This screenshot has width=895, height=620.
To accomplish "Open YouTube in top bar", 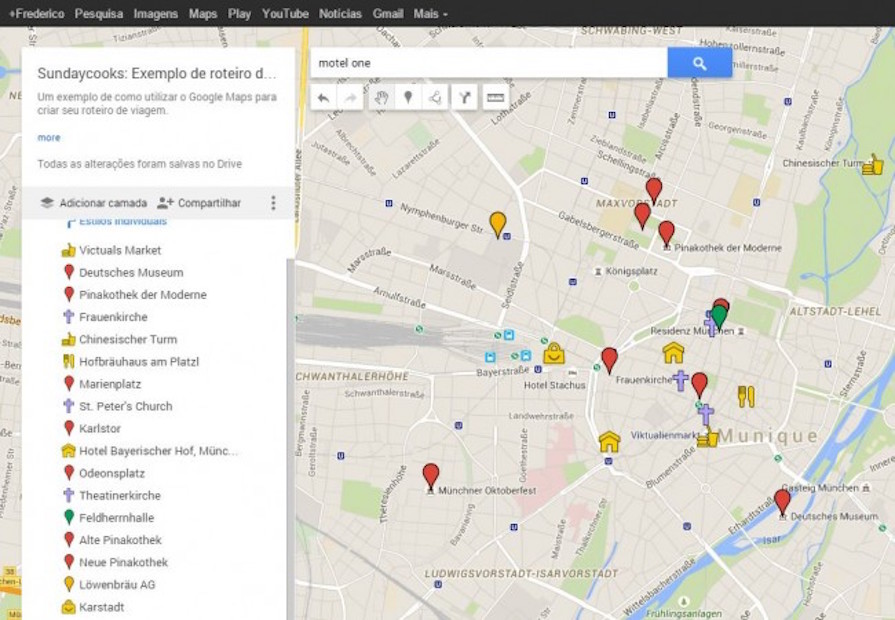I will click(285, 14).
